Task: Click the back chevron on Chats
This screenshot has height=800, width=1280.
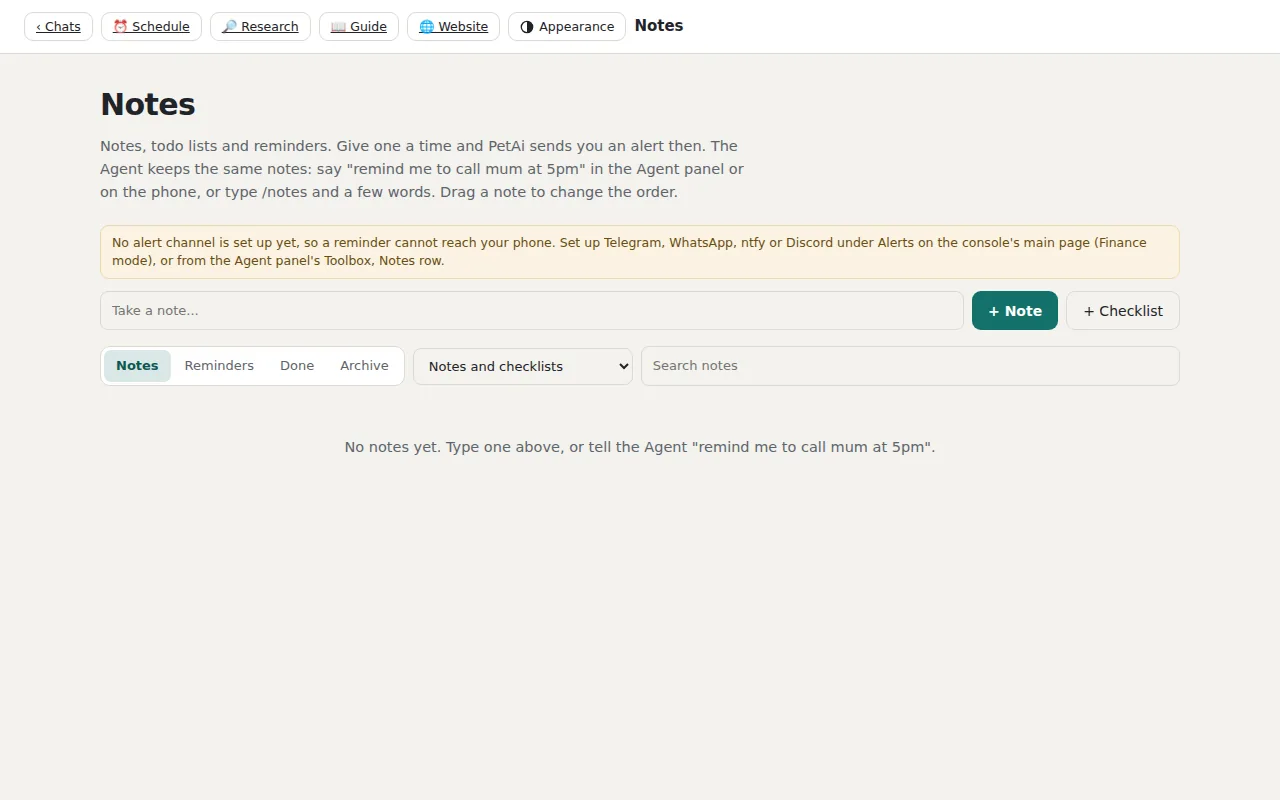Action: pyautogui.click(x=38, y=27)
